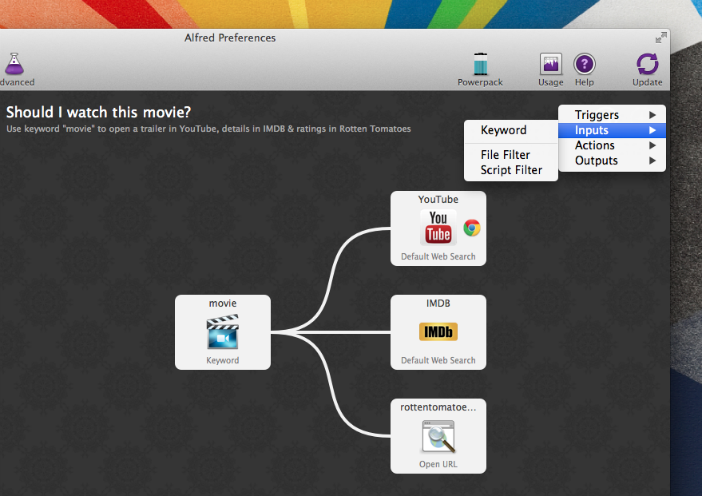702x496 pixels.
Task: Click the IMDb logo in the IMDB node
Action: [x=438, y=332]
